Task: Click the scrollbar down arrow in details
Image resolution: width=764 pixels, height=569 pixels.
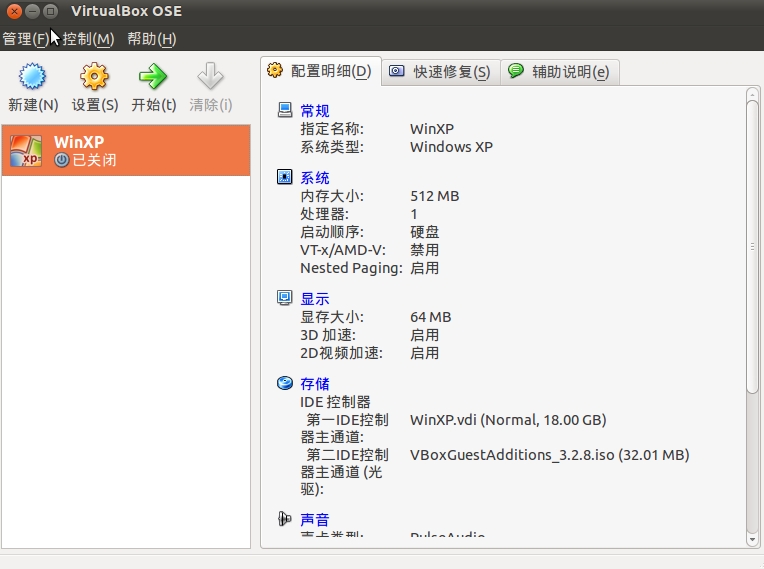Action: [752, 540]
